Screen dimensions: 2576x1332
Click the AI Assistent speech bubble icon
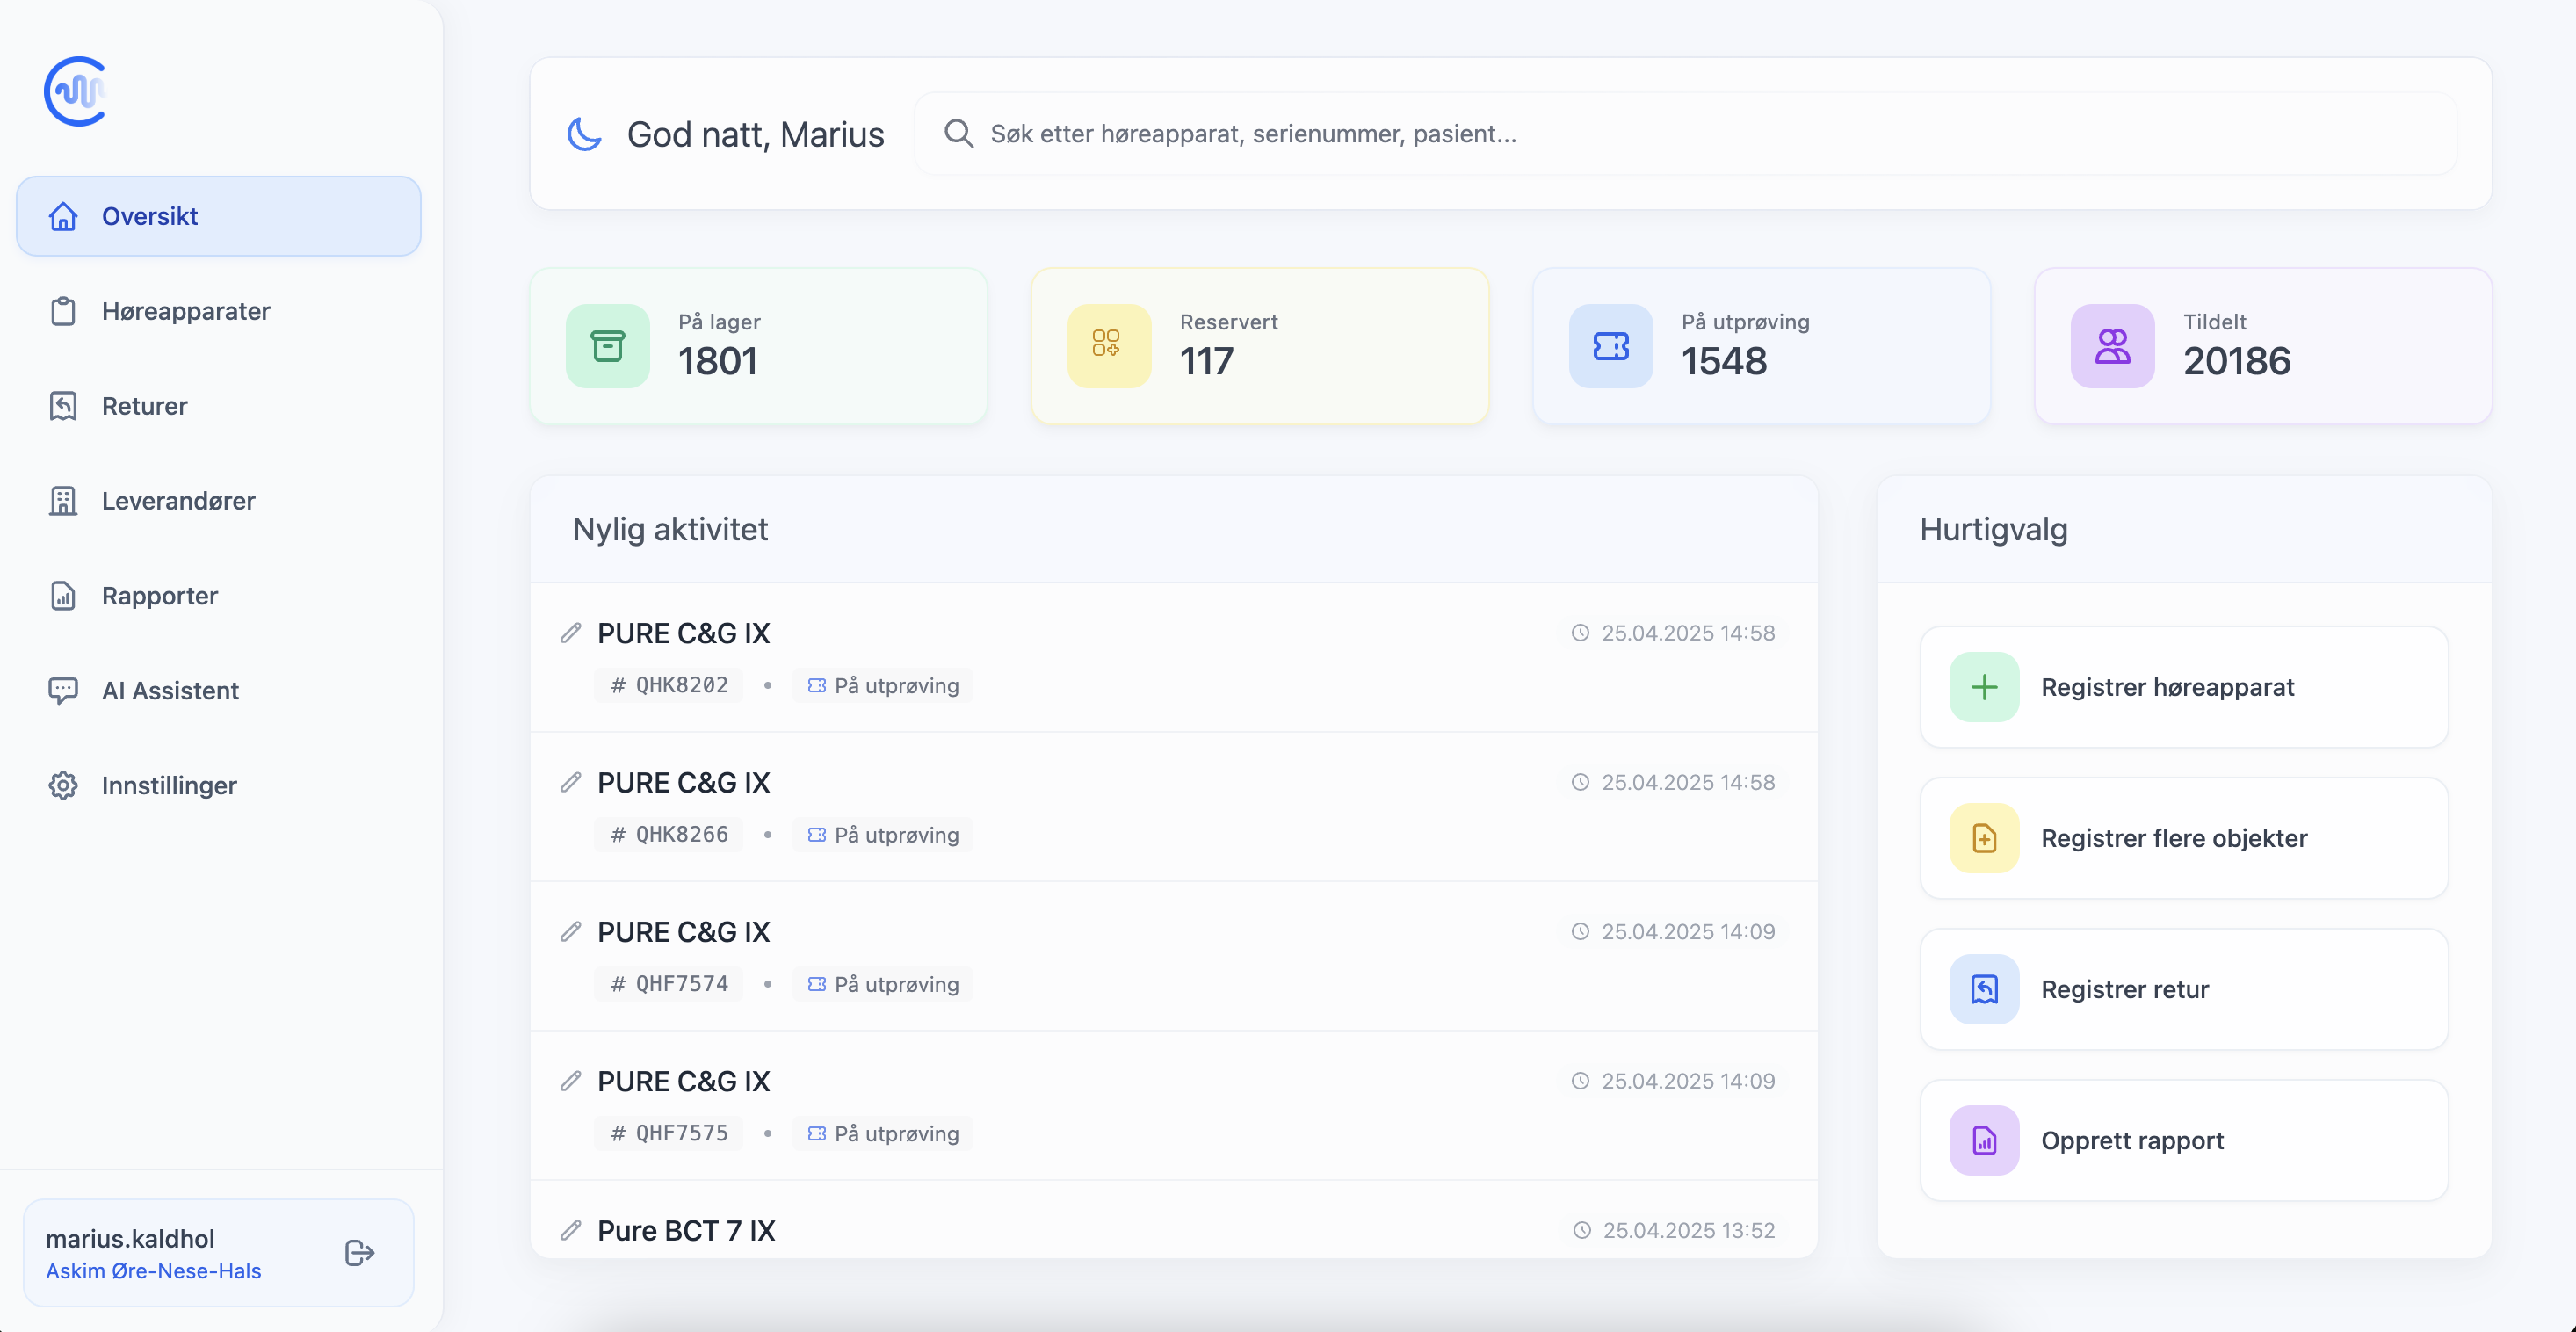pos(63,691)
